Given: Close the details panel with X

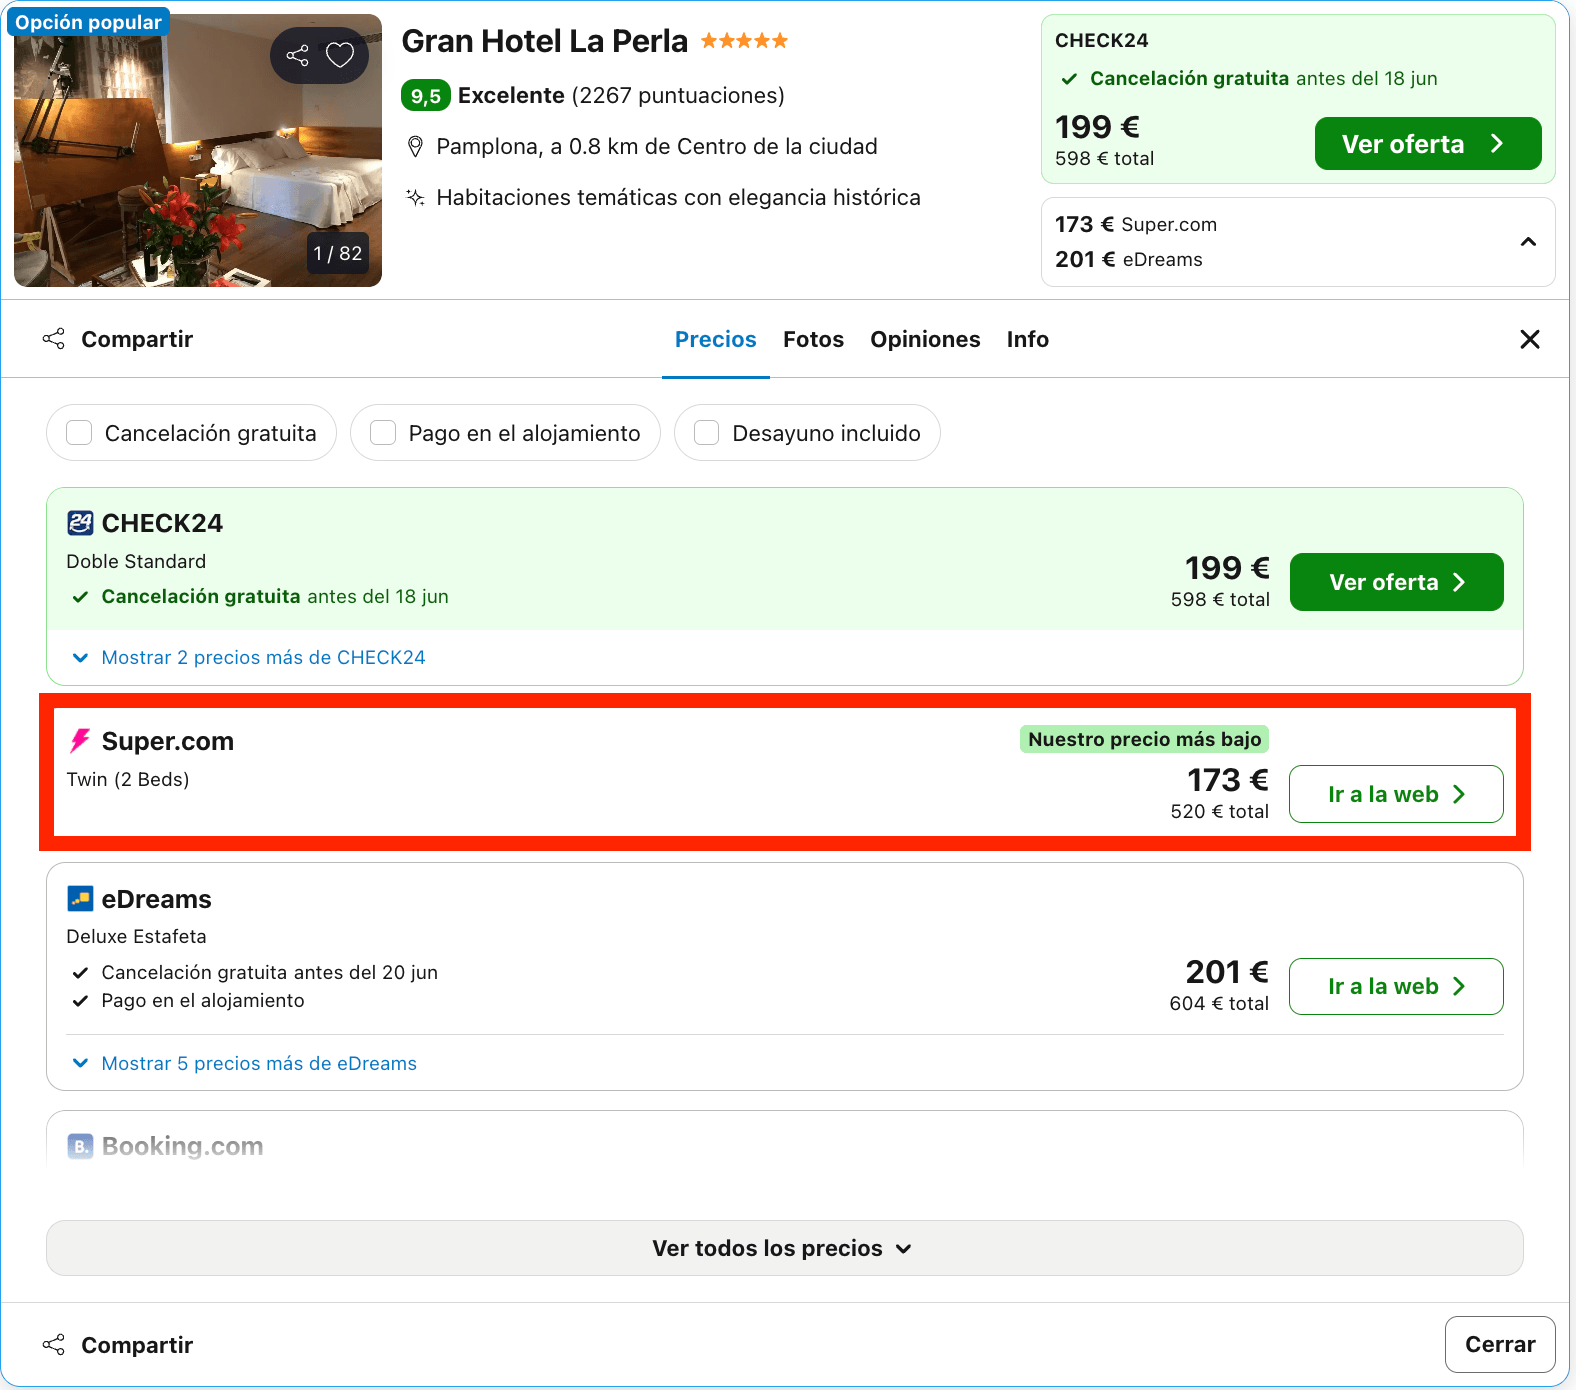Looking at the screenshot, I should pos(1529,339).
